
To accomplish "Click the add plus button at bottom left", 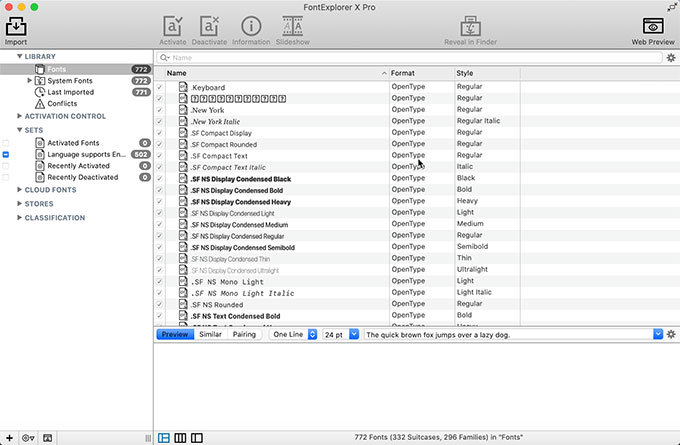I will 9,438.
